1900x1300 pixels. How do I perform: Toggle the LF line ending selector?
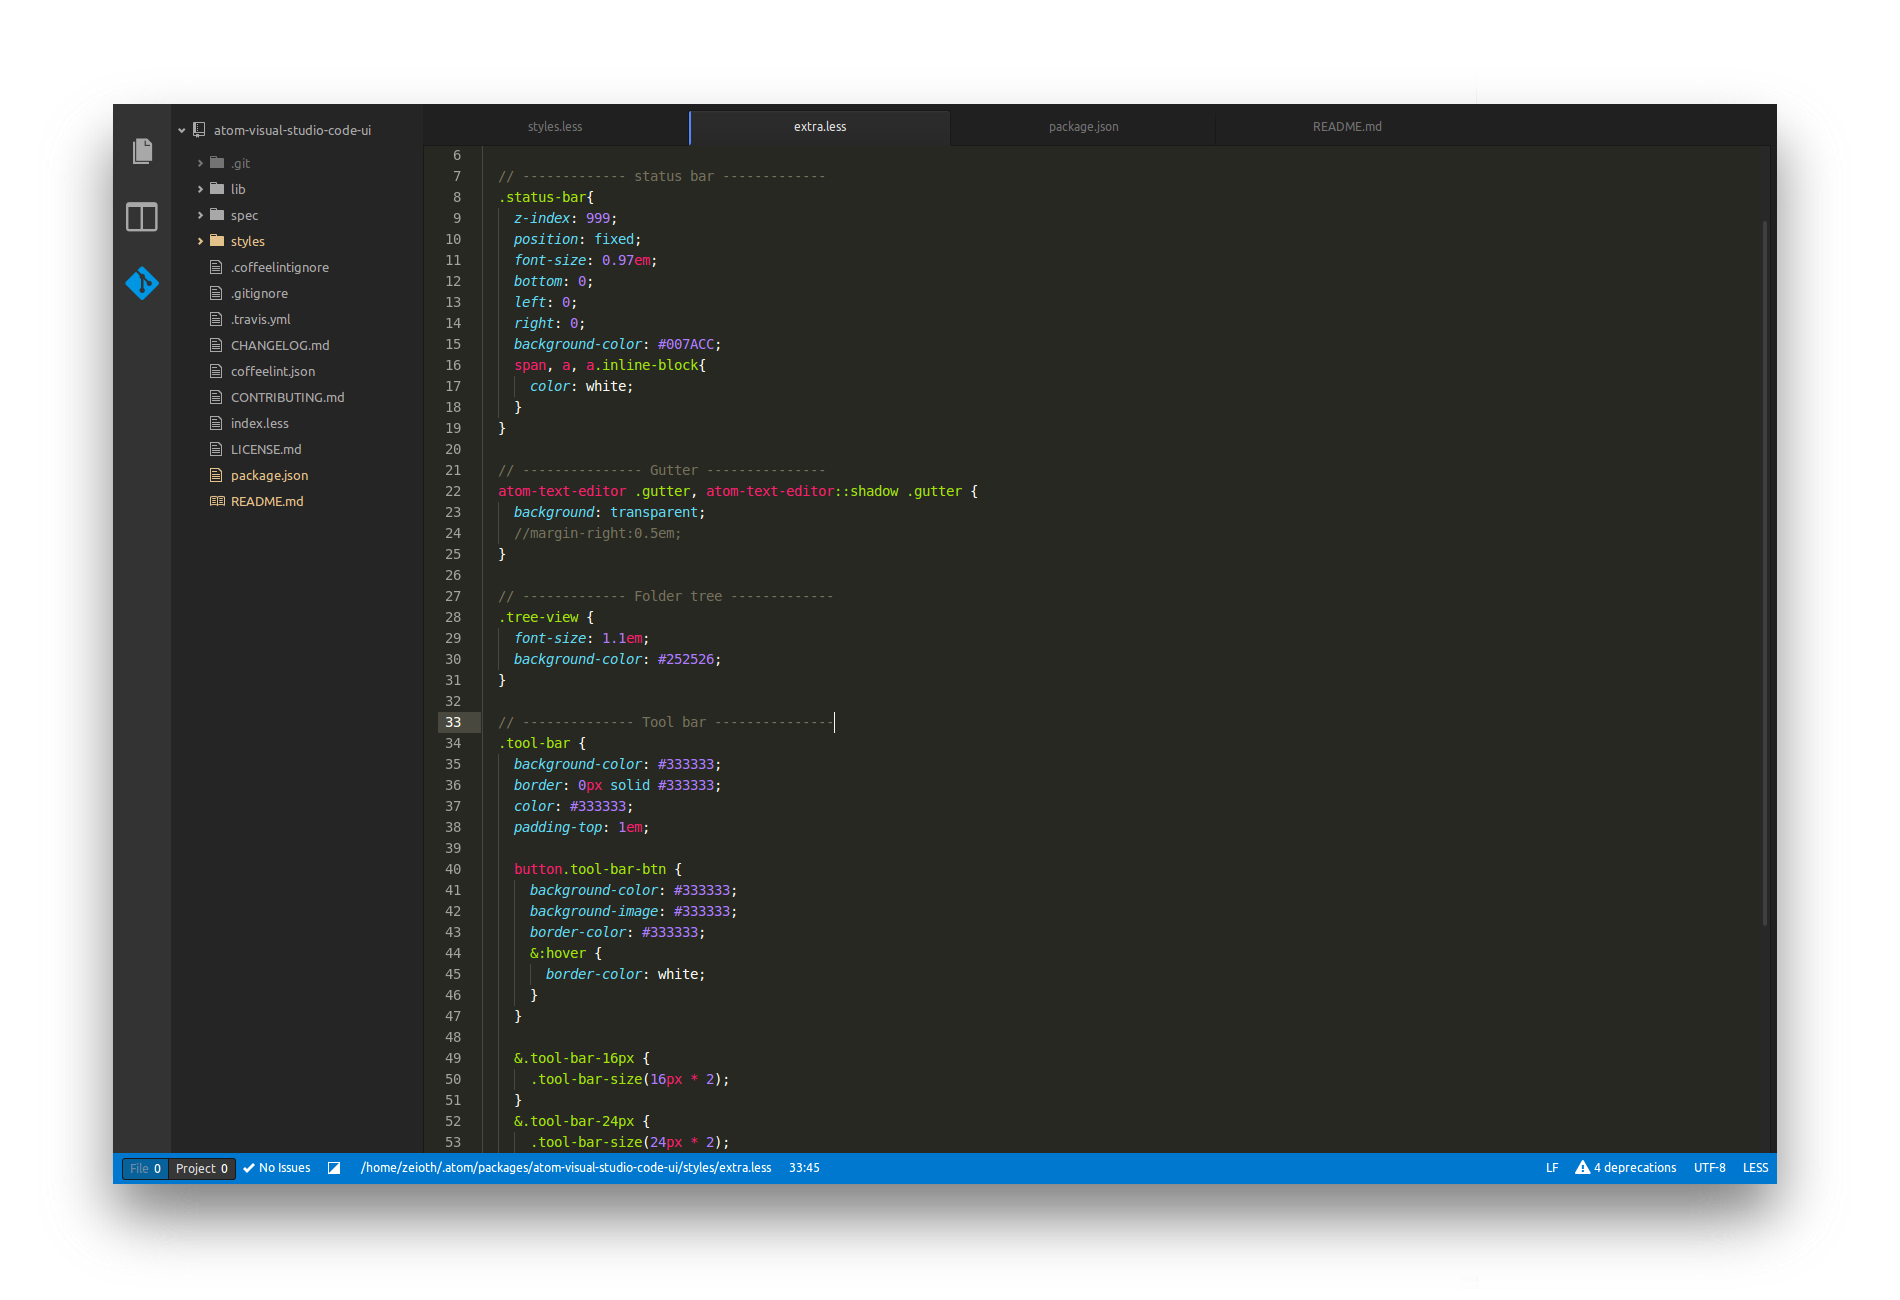(1552, 1168)
